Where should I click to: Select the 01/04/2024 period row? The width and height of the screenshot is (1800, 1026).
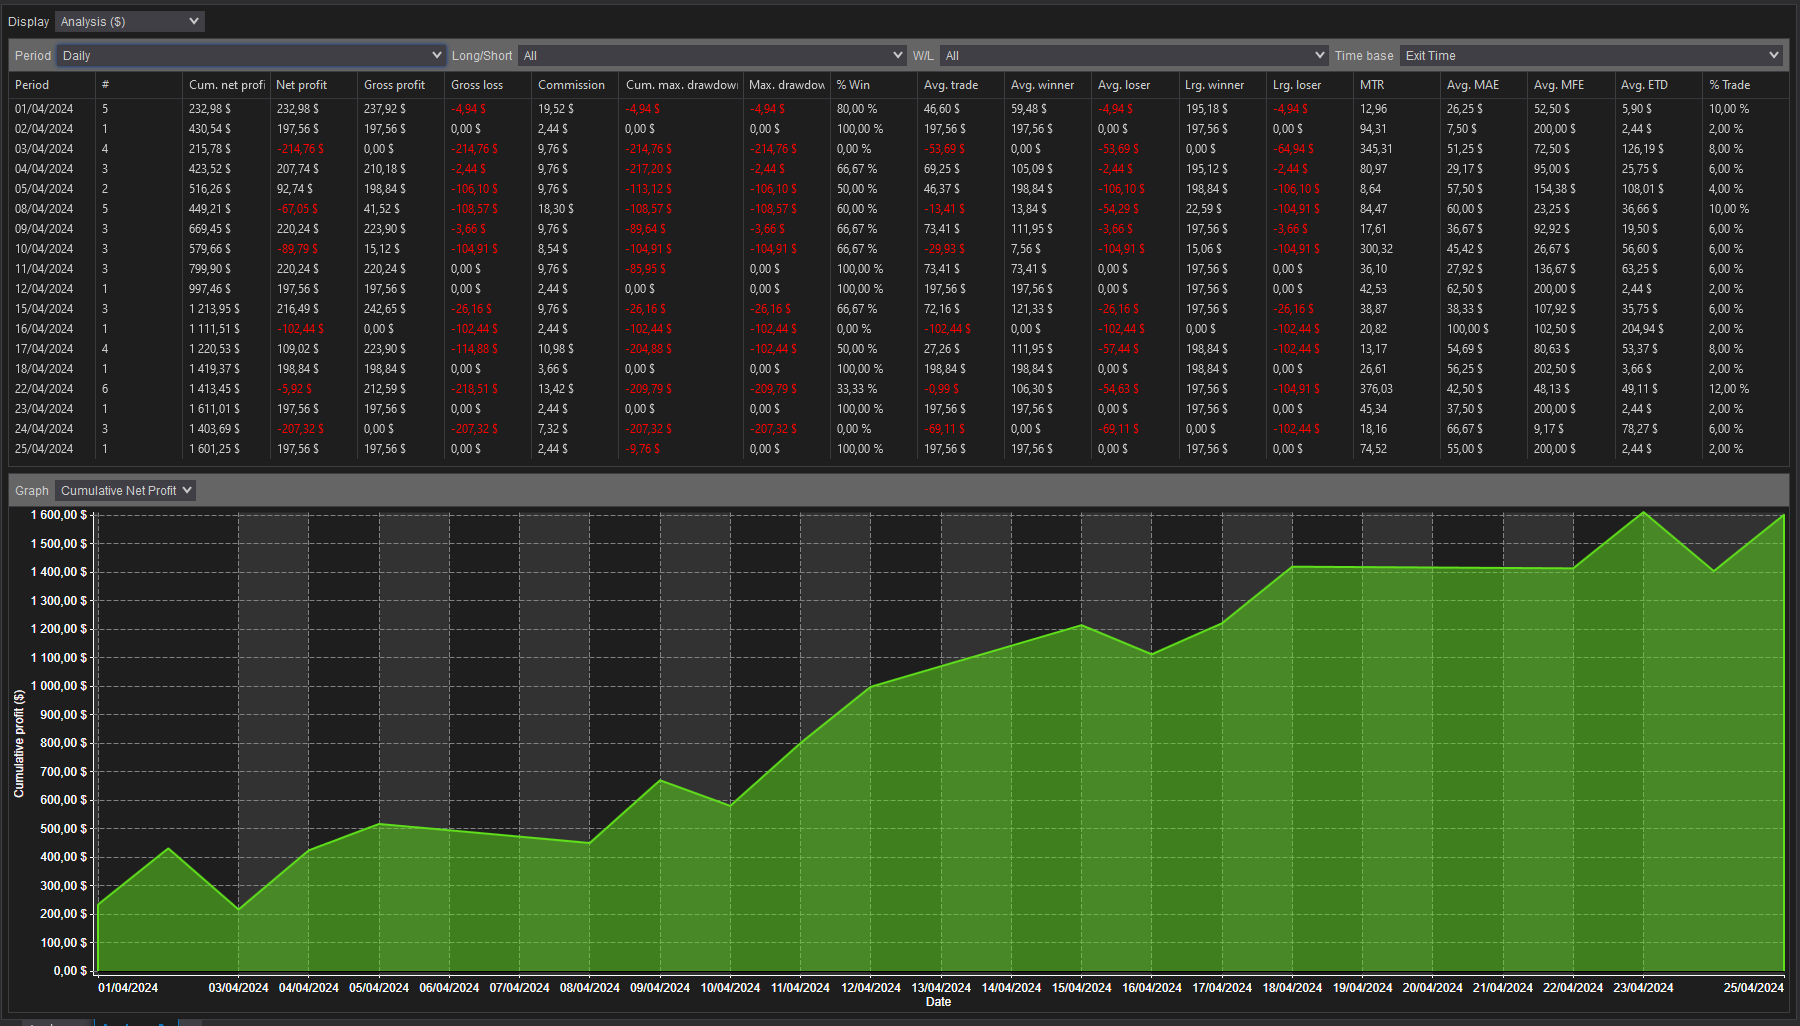899,109
